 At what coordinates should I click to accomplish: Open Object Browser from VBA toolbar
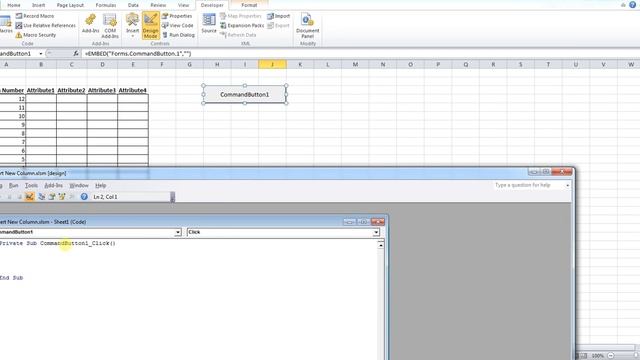tap(62, 197)
